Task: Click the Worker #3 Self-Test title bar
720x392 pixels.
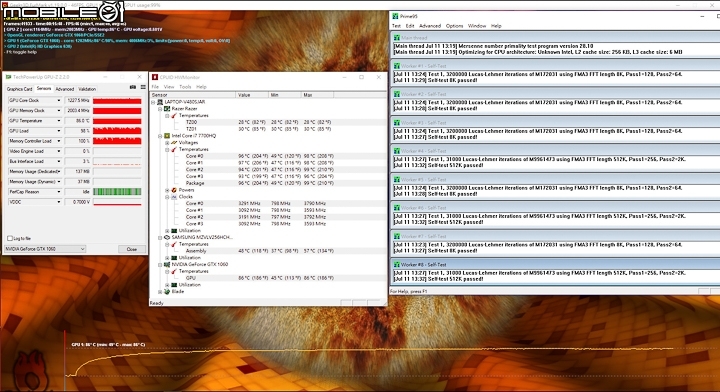Action: pos(555,123)
